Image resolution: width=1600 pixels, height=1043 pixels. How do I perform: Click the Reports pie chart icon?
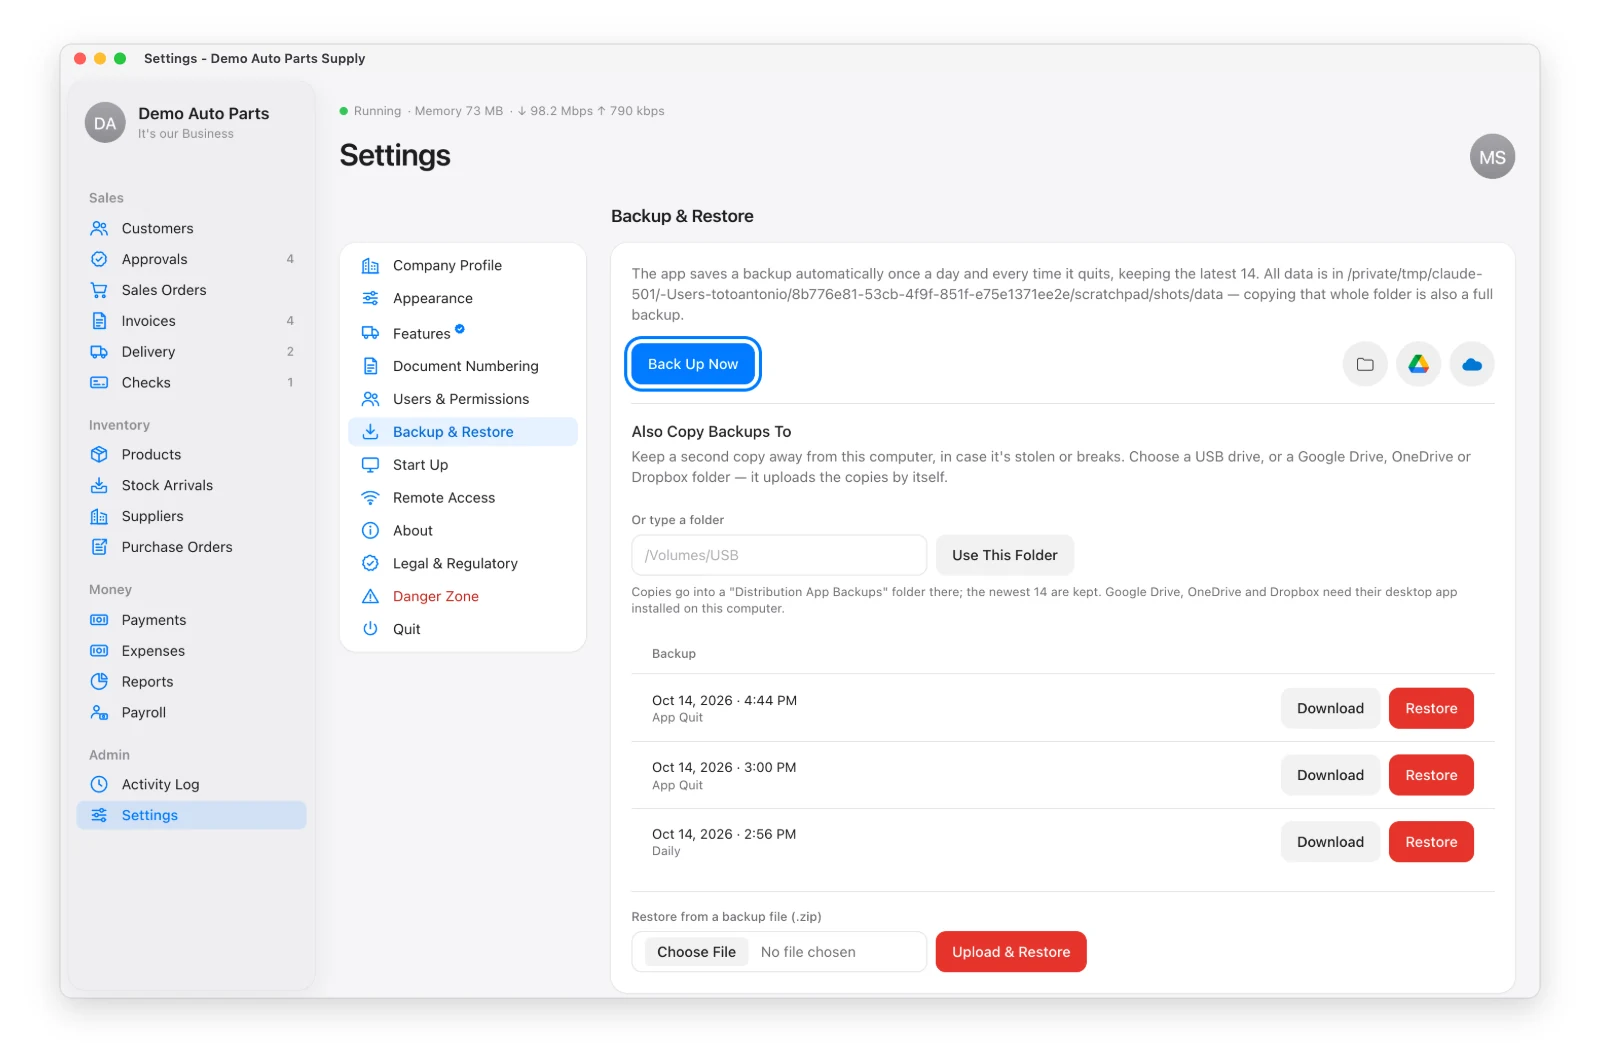pos(99,682)
